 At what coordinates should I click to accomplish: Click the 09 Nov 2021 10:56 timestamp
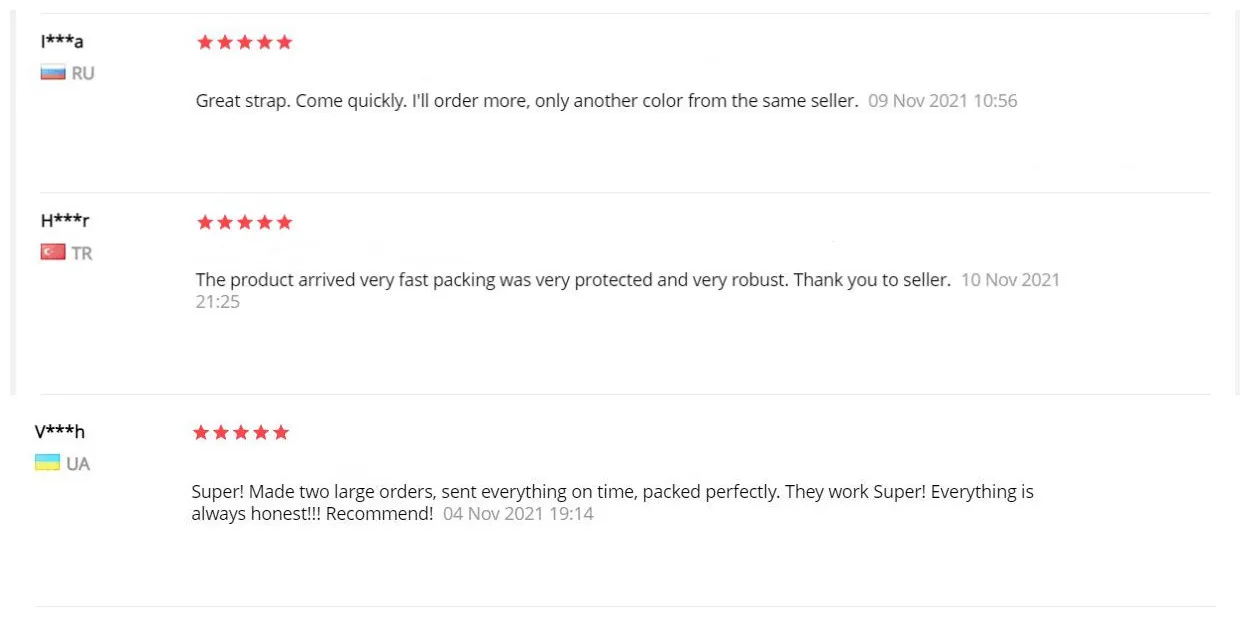[x=942, y=101]
